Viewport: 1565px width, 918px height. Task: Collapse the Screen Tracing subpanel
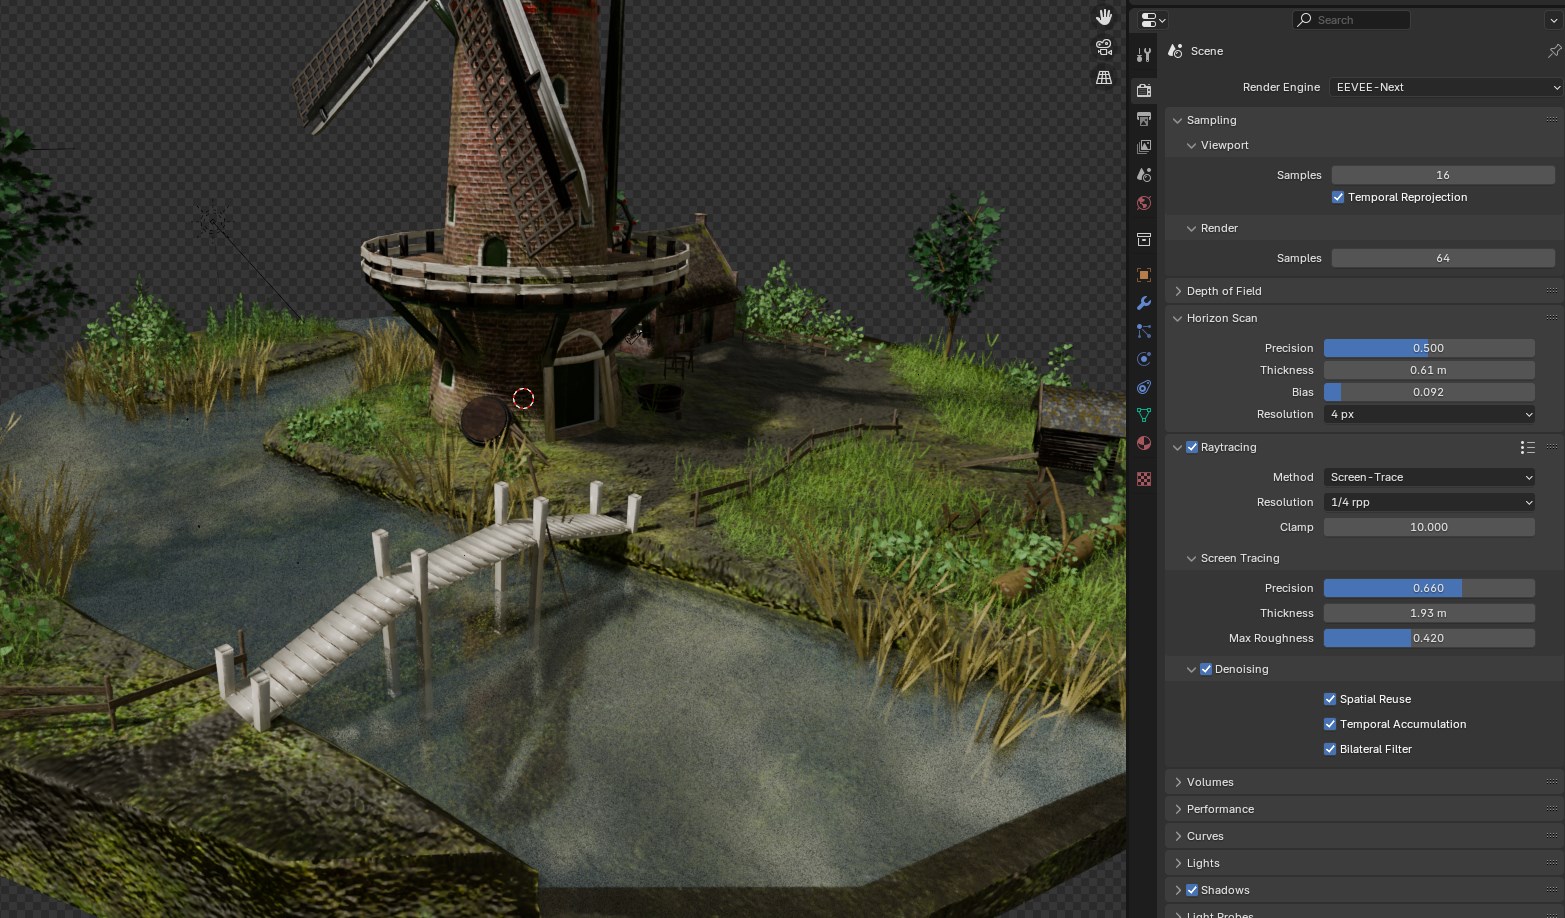(x=1191, y=558)
